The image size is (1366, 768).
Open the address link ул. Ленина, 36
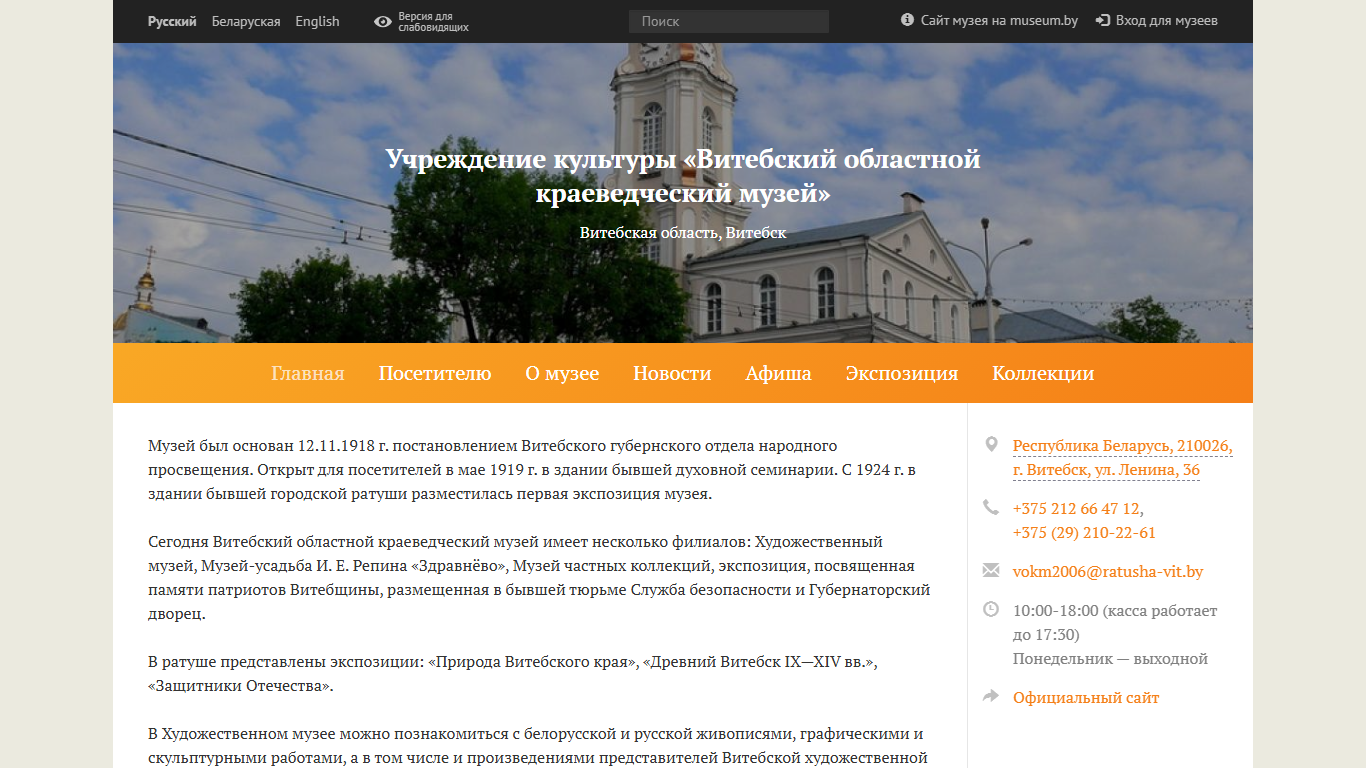click(x=1122, y=458)
